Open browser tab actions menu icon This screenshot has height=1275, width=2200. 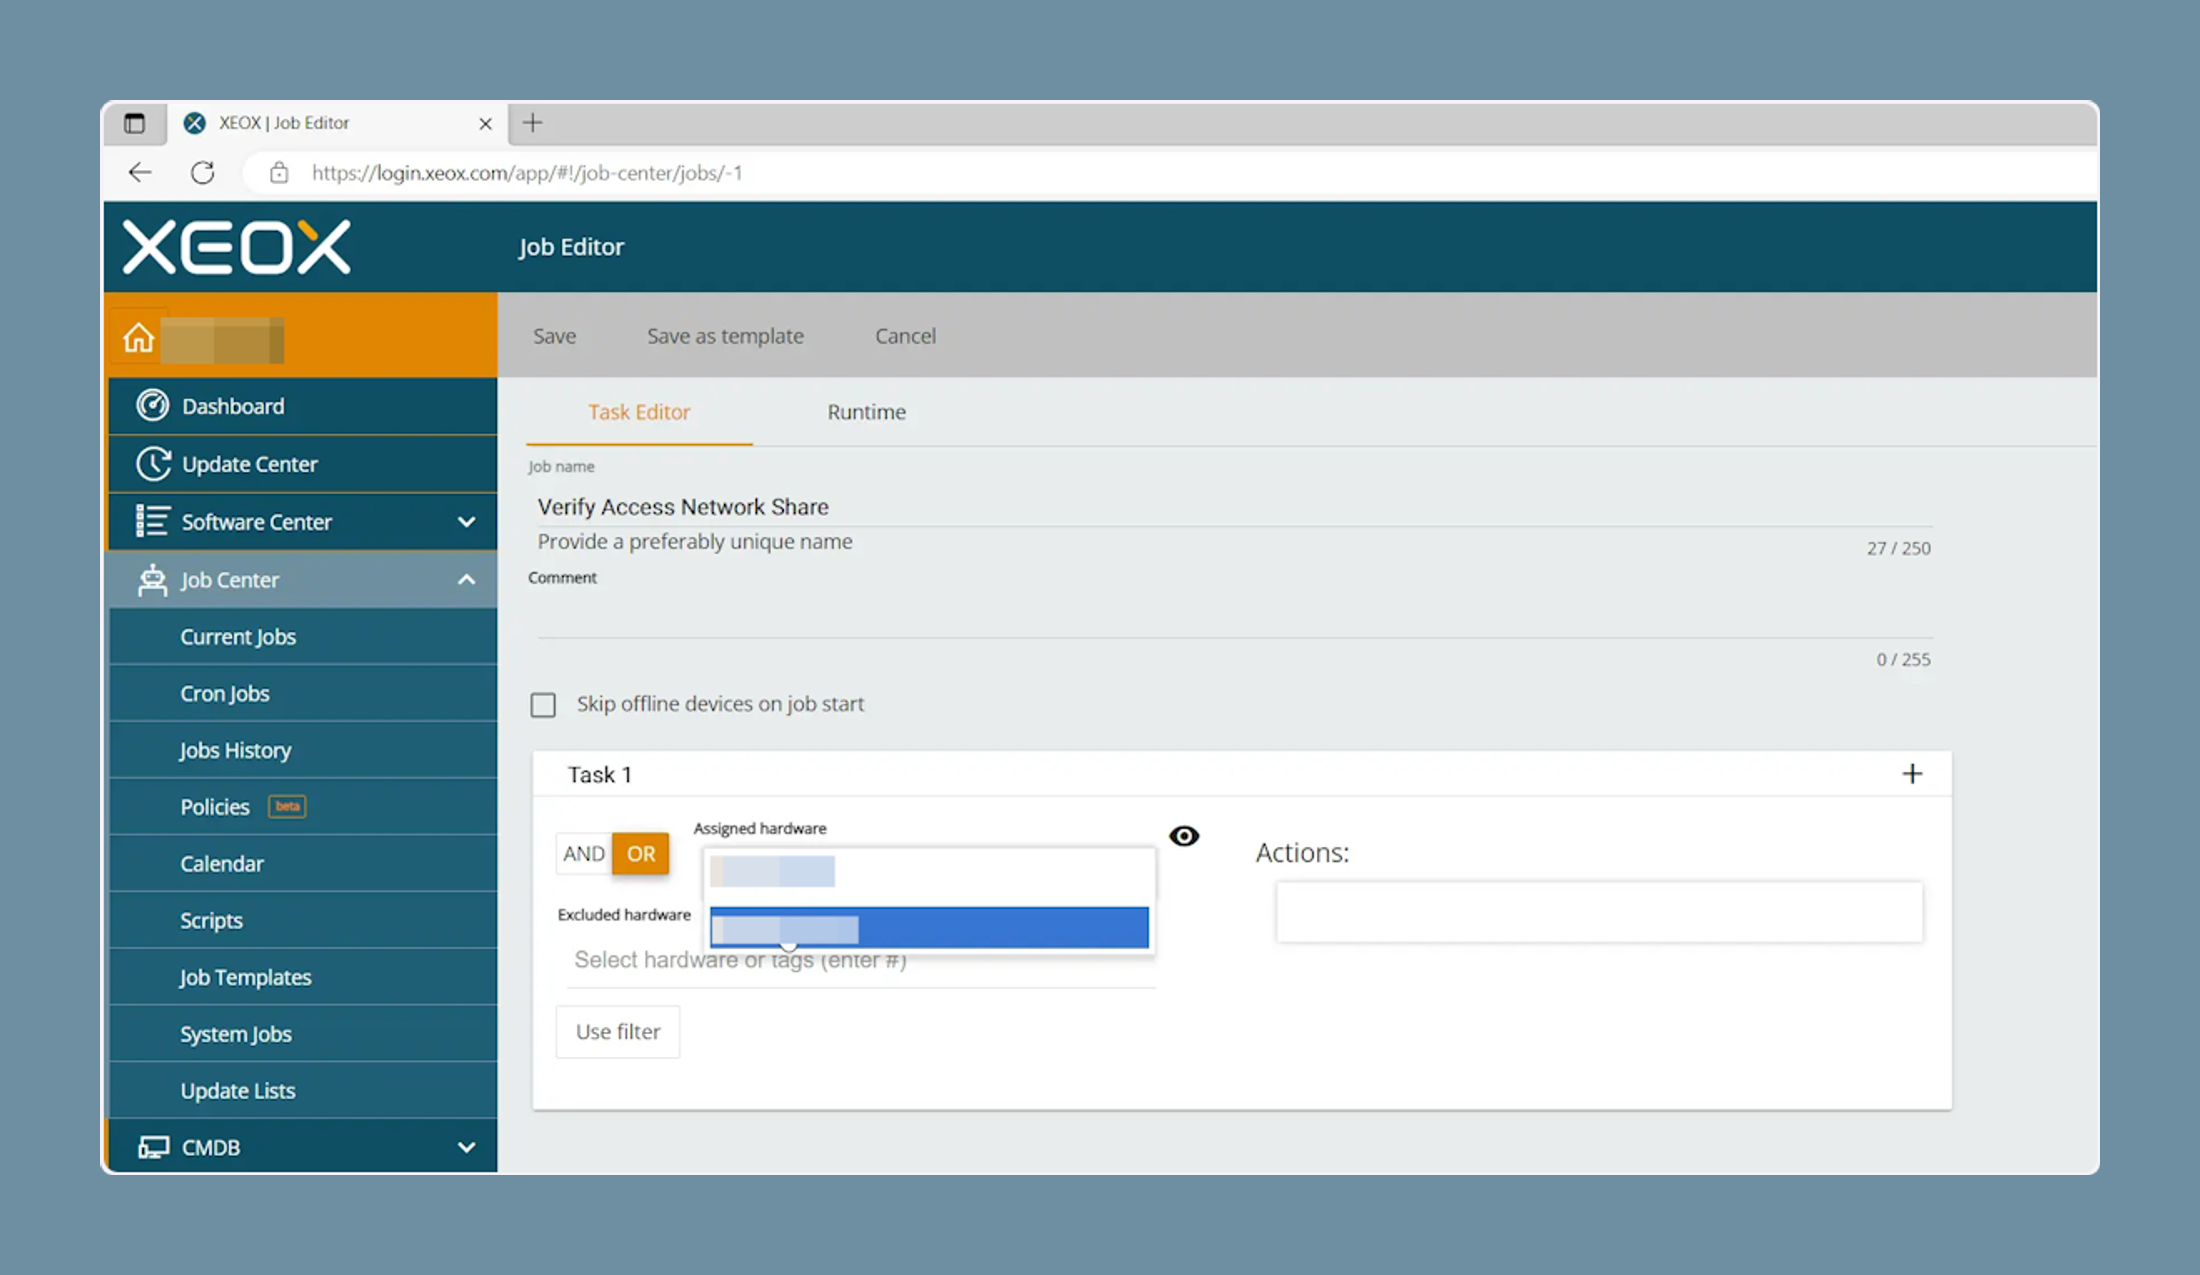(x=134, y=123)
